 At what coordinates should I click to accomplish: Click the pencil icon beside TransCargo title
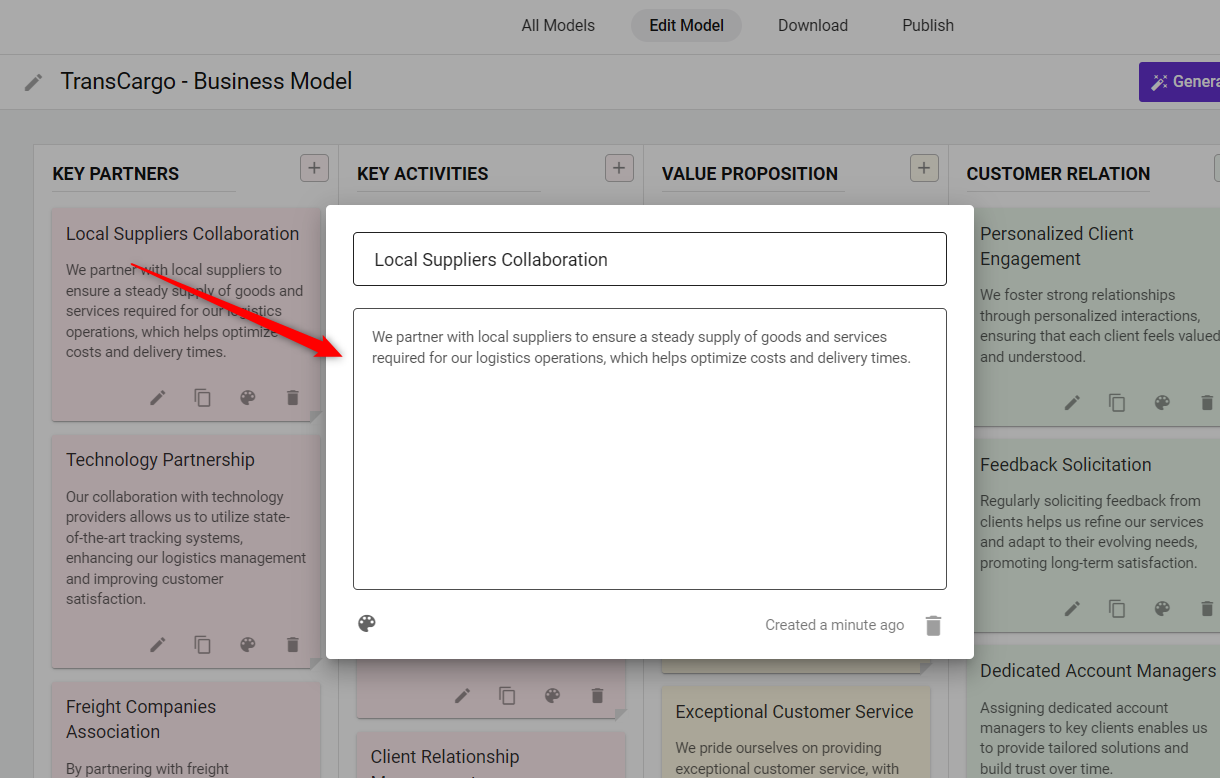tap(34, 82)
